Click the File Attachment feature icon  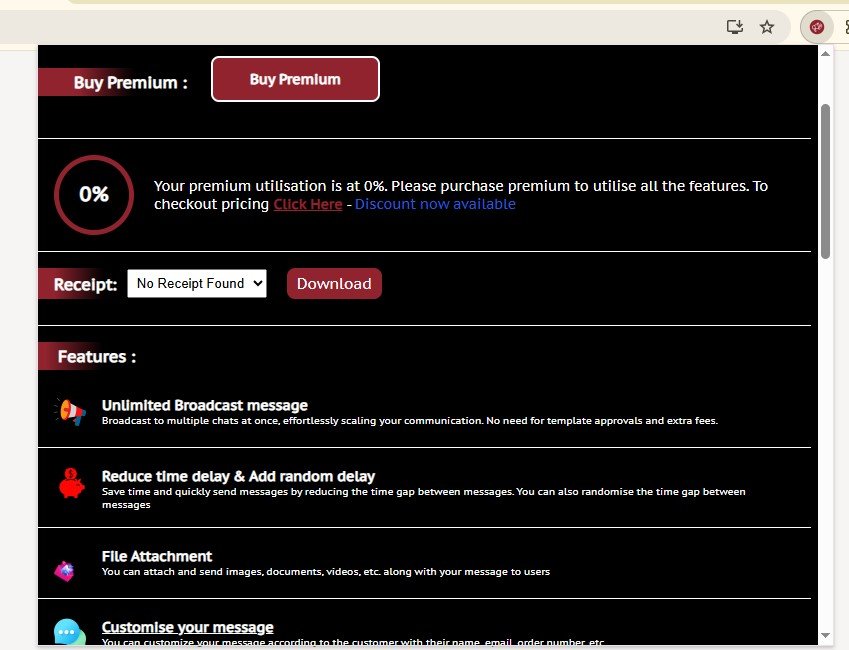(65, 571)
